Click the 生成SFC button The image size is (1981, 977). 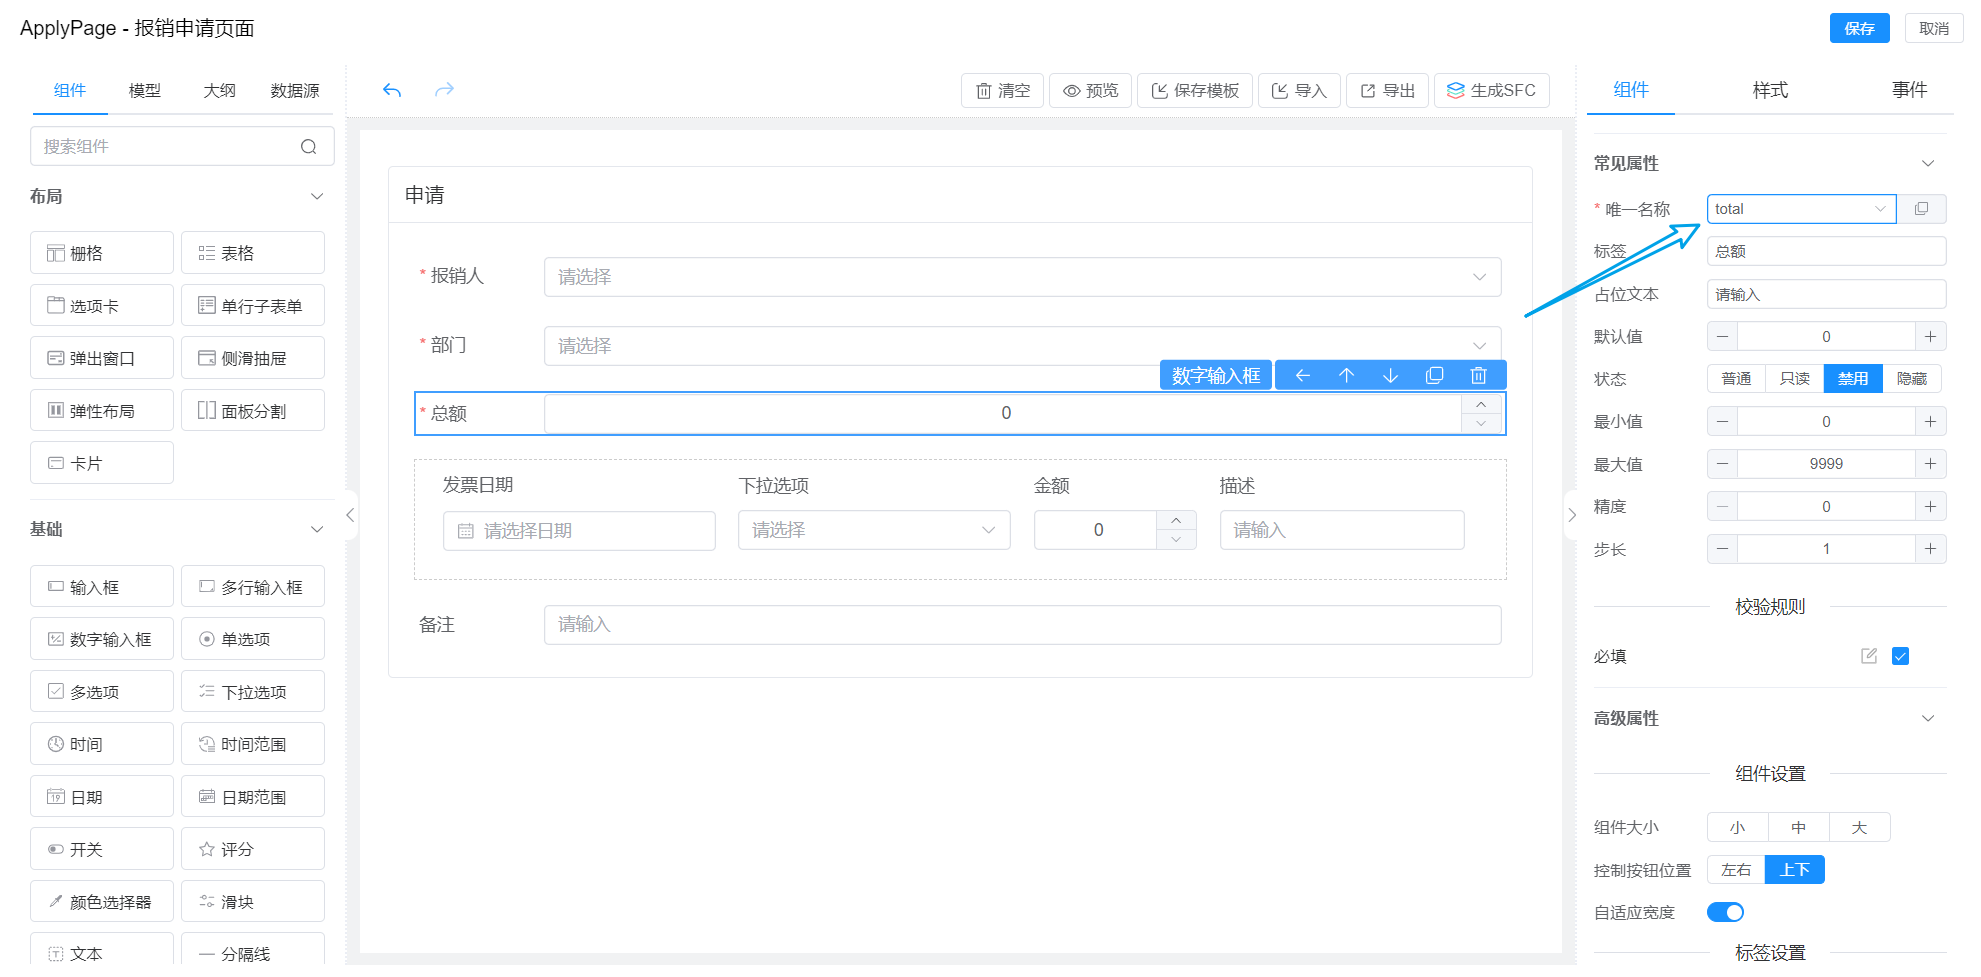(x=1491, y=90)
